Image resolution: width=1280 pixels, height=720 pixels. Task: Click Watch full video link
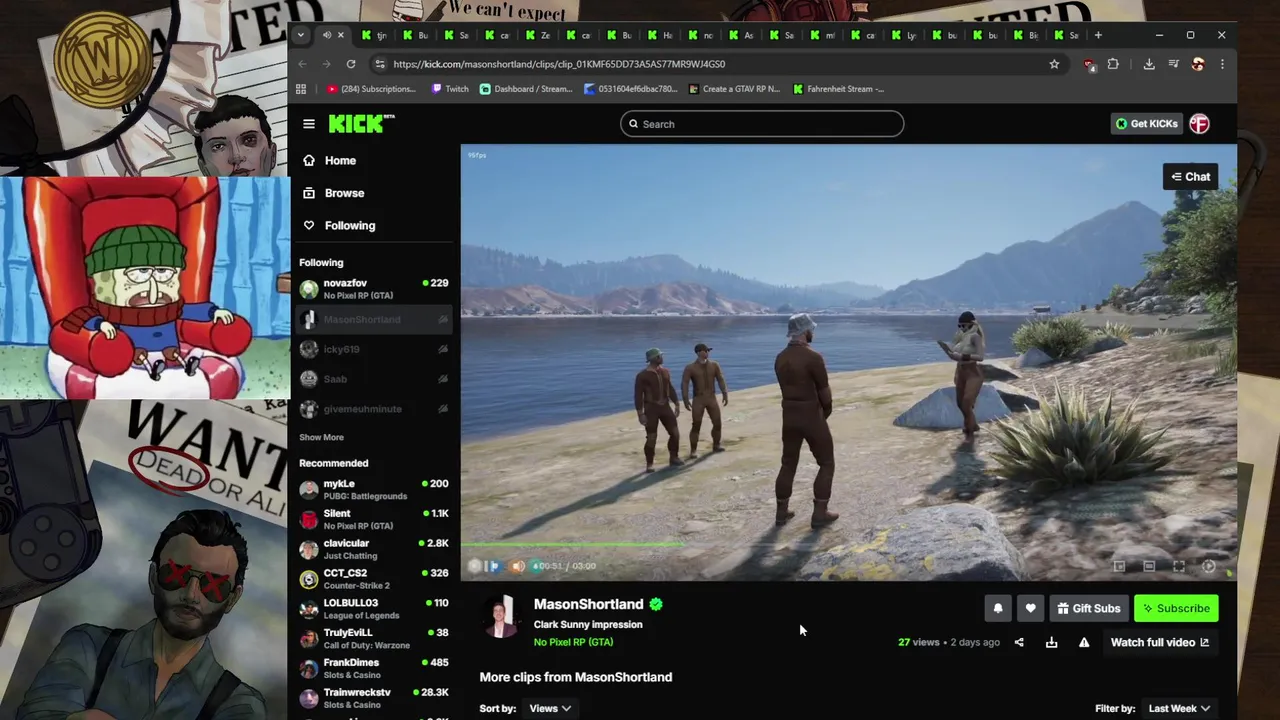coord(1160,642)
